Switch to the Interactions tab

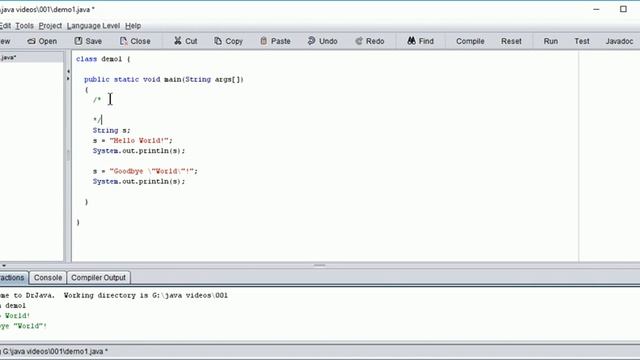(x=13, y=278)
